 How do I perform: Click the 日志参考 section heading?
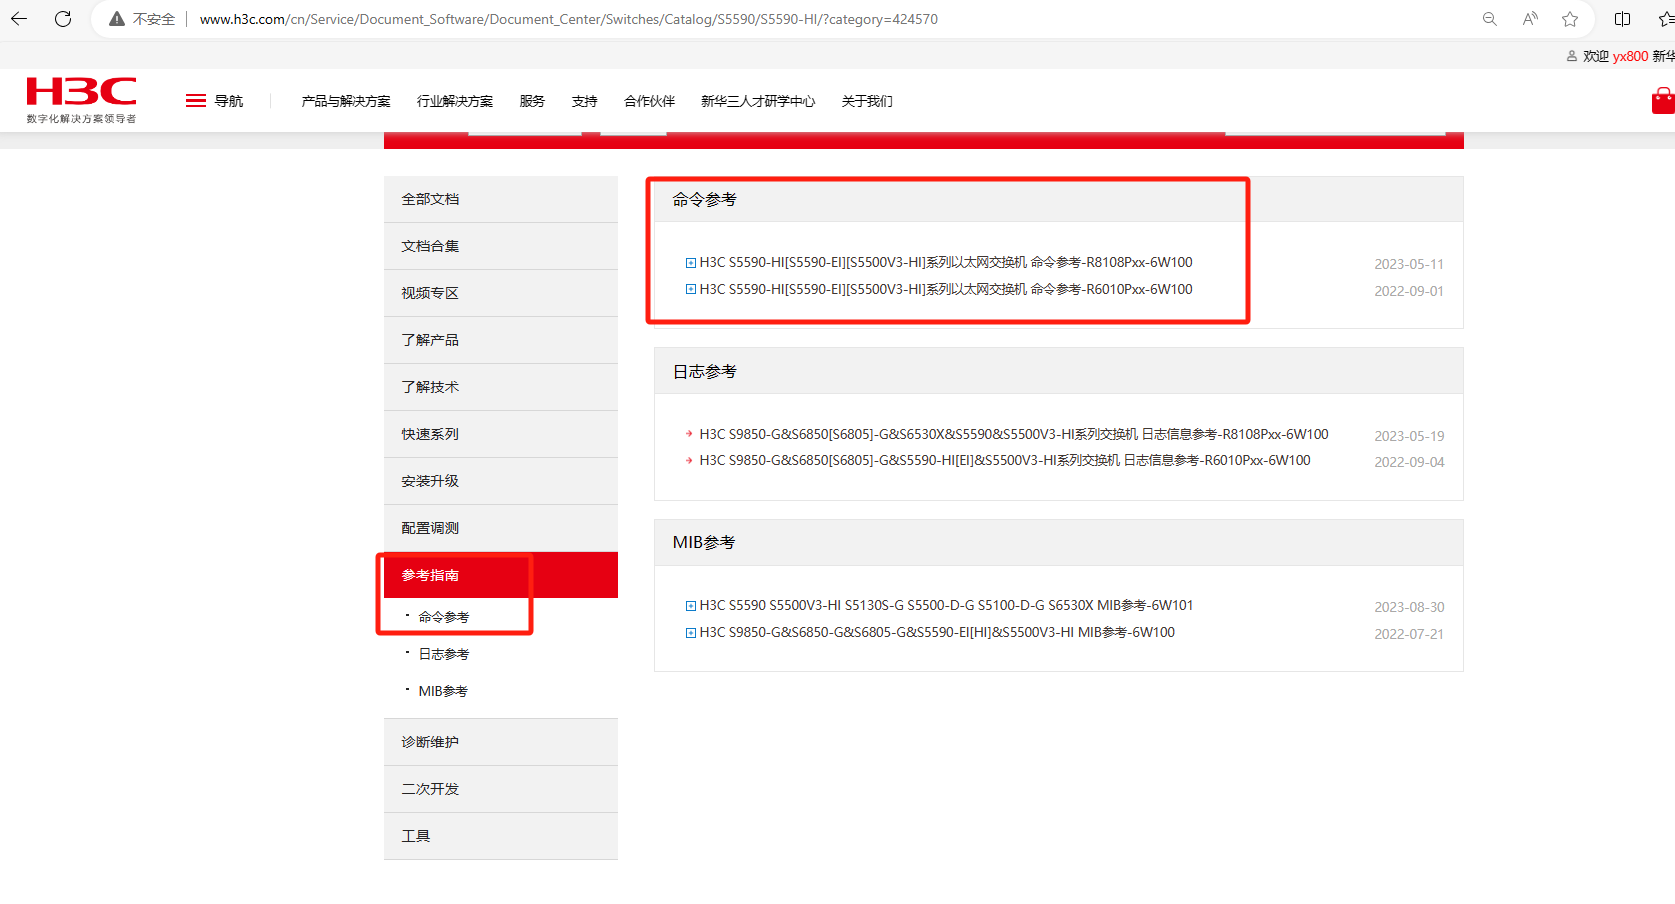point(704,371)
